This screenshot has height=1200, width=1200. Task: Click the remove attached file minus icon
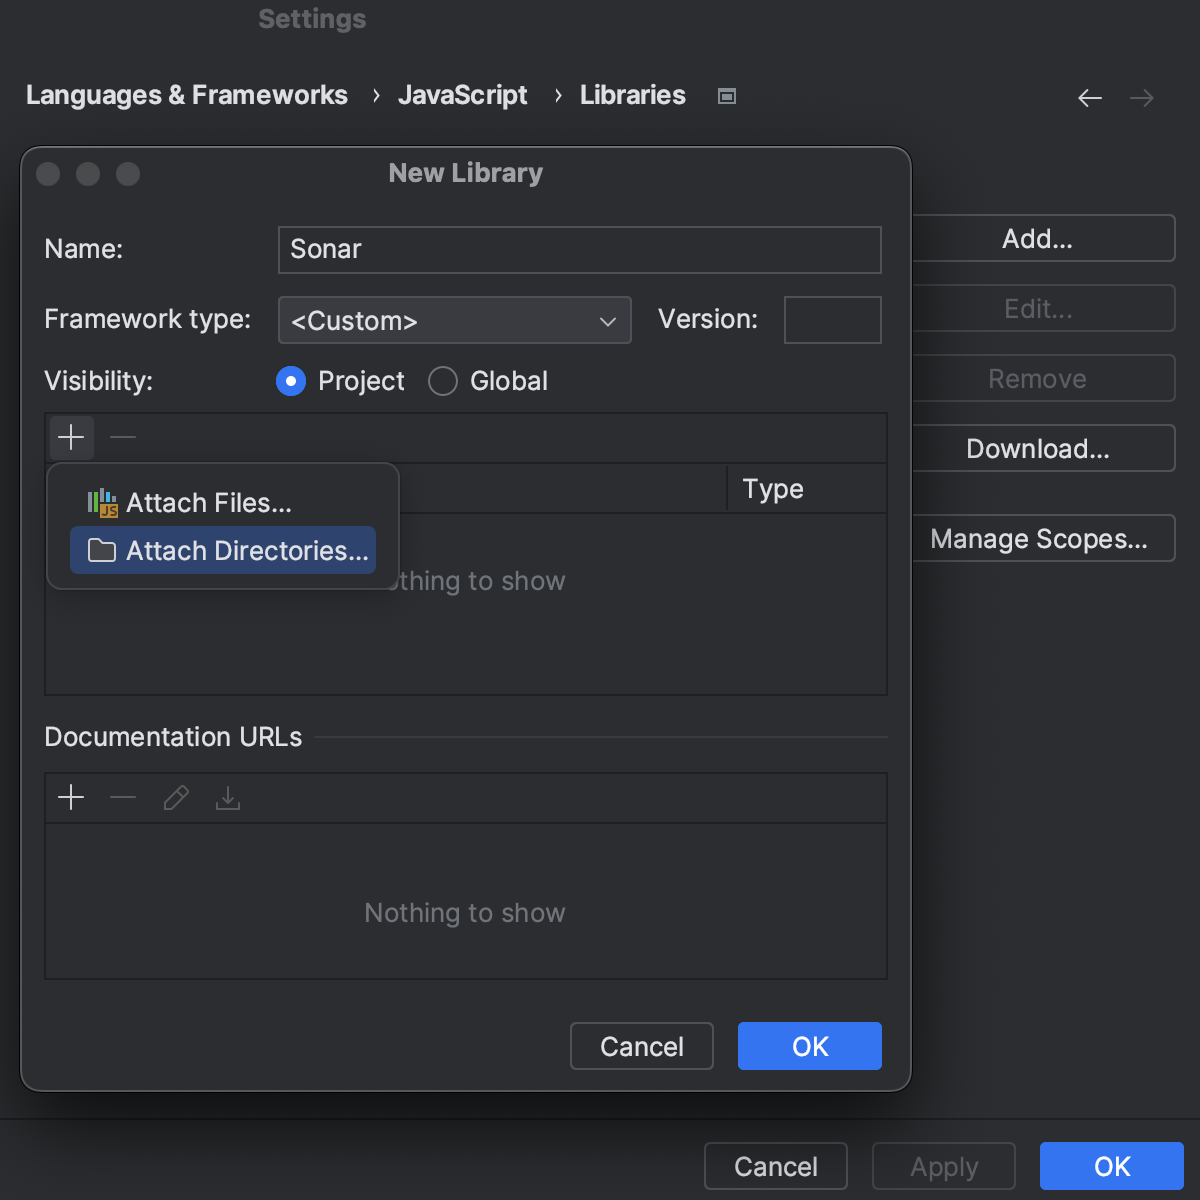point(123,437)
